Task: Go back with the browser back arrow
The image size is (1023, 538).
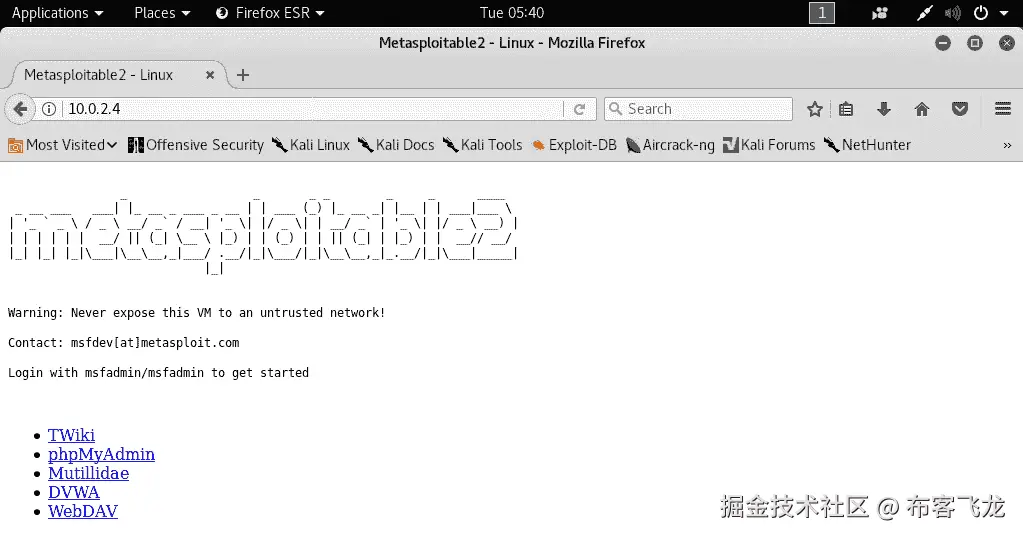Action: 20,109
